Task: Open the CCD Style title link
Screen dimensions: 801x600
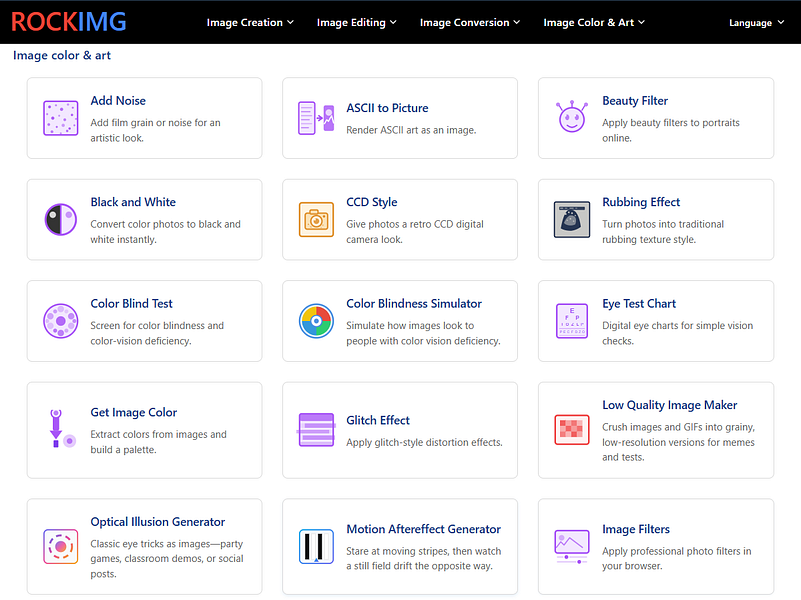Action: (372, 202)
